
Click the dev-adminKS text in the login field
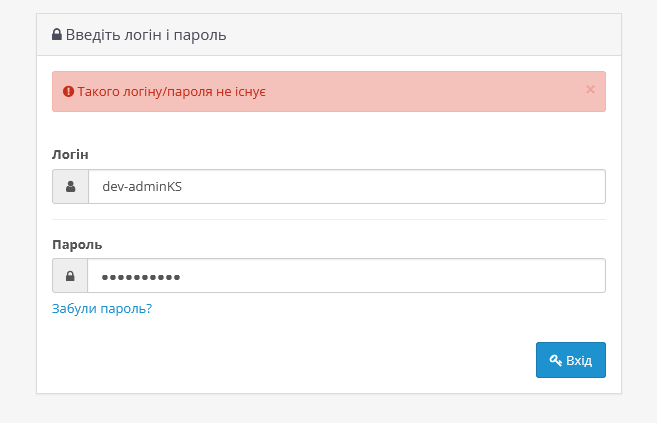pos(142,187)
